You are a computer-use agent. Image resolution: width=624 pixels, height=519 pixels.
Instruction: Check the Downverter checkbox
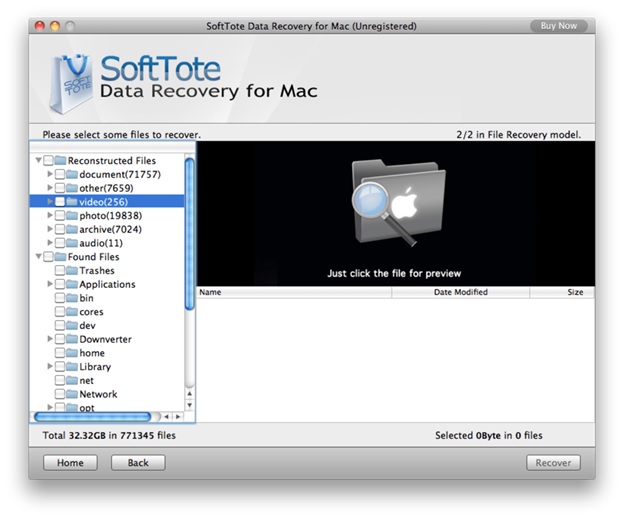[60, 339]
